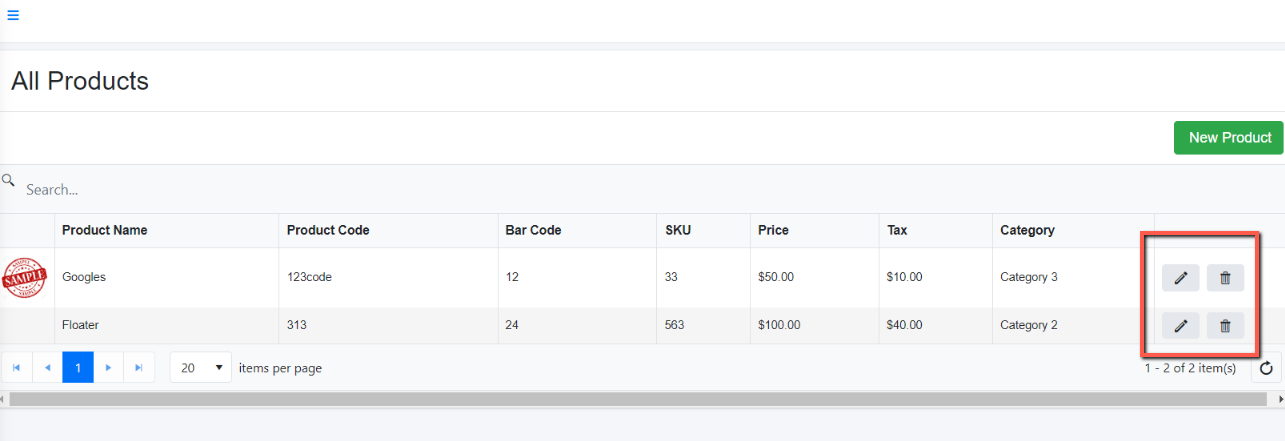This screenshot has width=1285, height=441.
Task: Edit the Floater product with pencil icon
Action: coord(1180,325)
